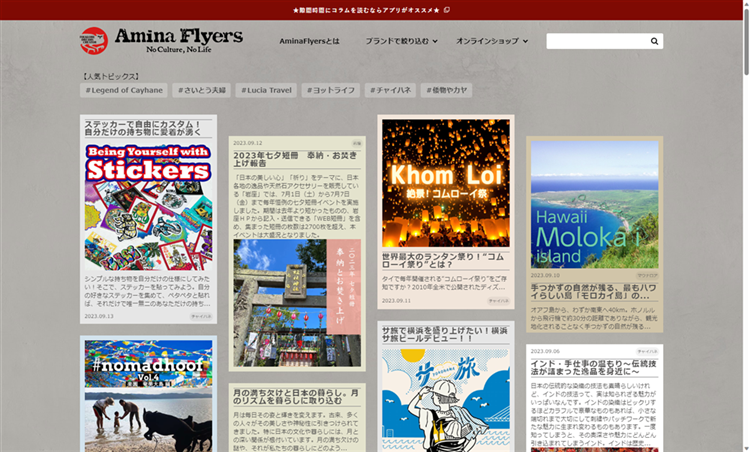
Task: Open the サ旅で横浜を盛り上げたい article title
Action: 445,334
